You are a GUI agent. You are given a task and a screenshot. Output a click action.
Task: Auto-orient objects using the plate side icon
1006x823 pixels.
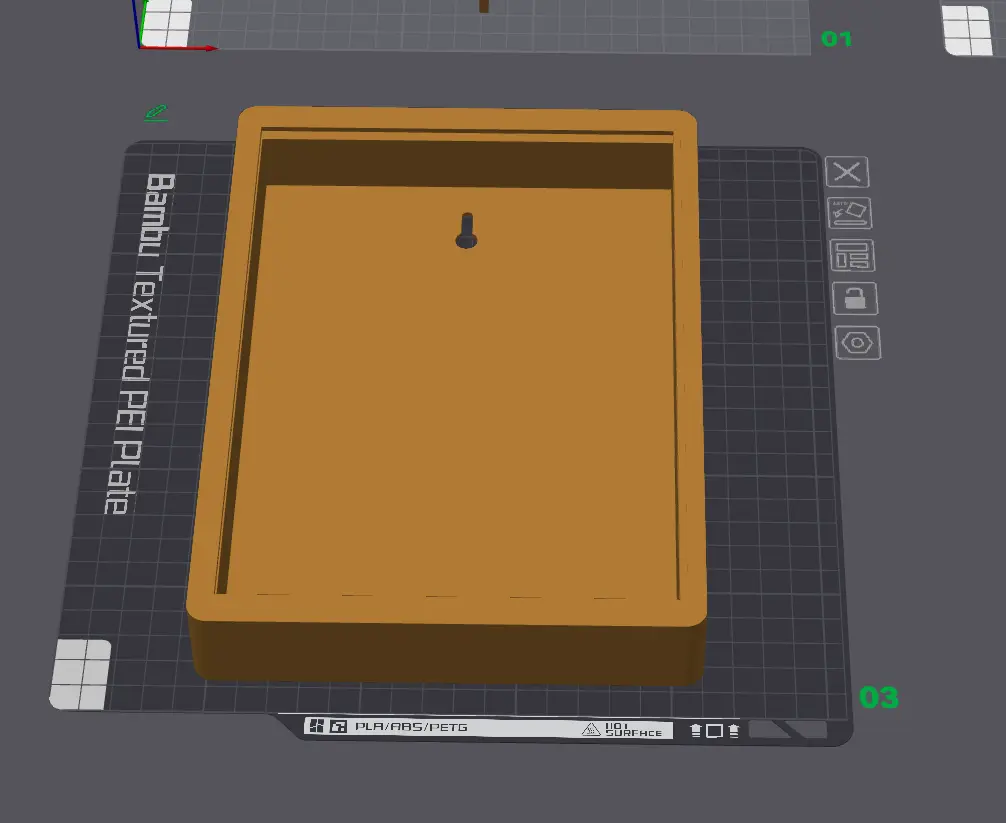click(850, 212)
